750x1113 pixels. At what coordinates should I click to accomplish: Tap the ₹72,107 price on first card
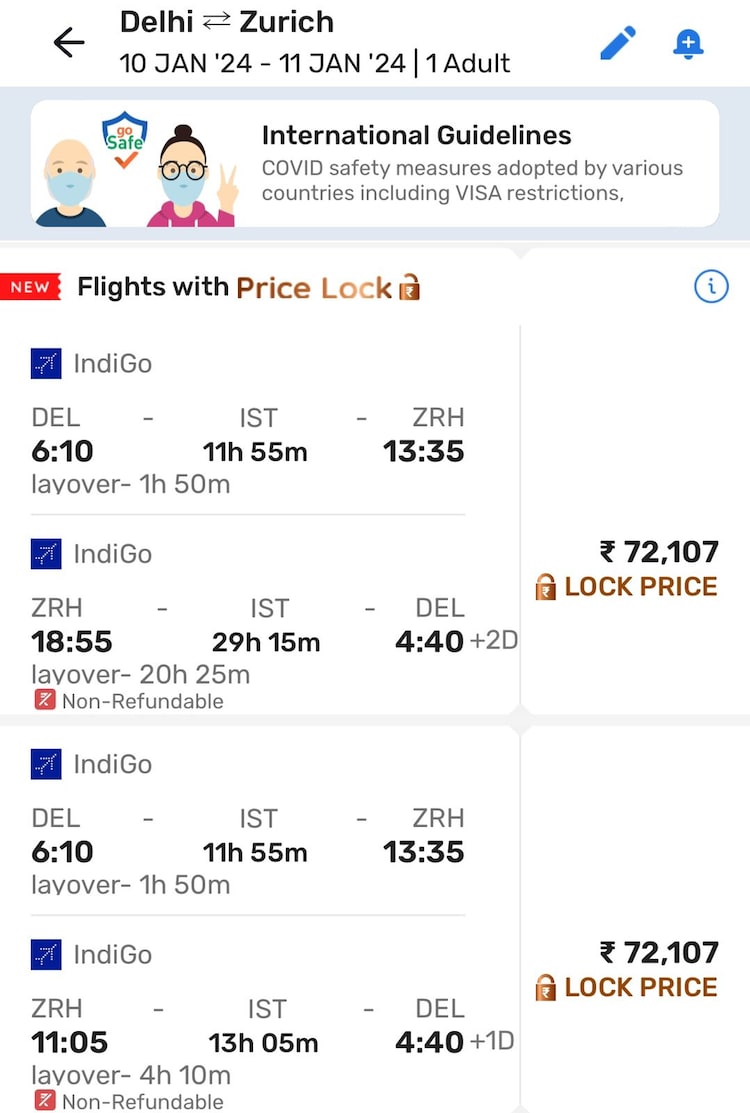[659, 552]
